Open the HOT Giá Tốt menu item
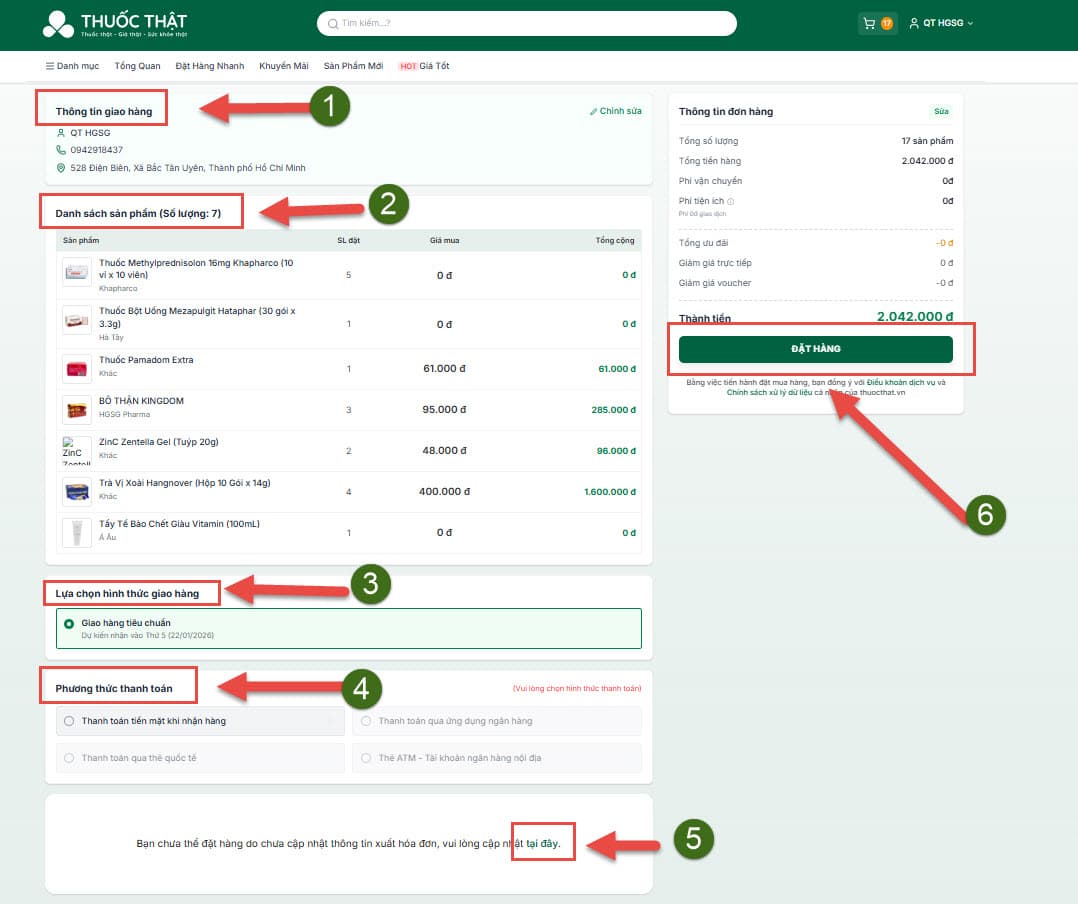Screen dimensions: 1078x904 click(x=424, y=66)
